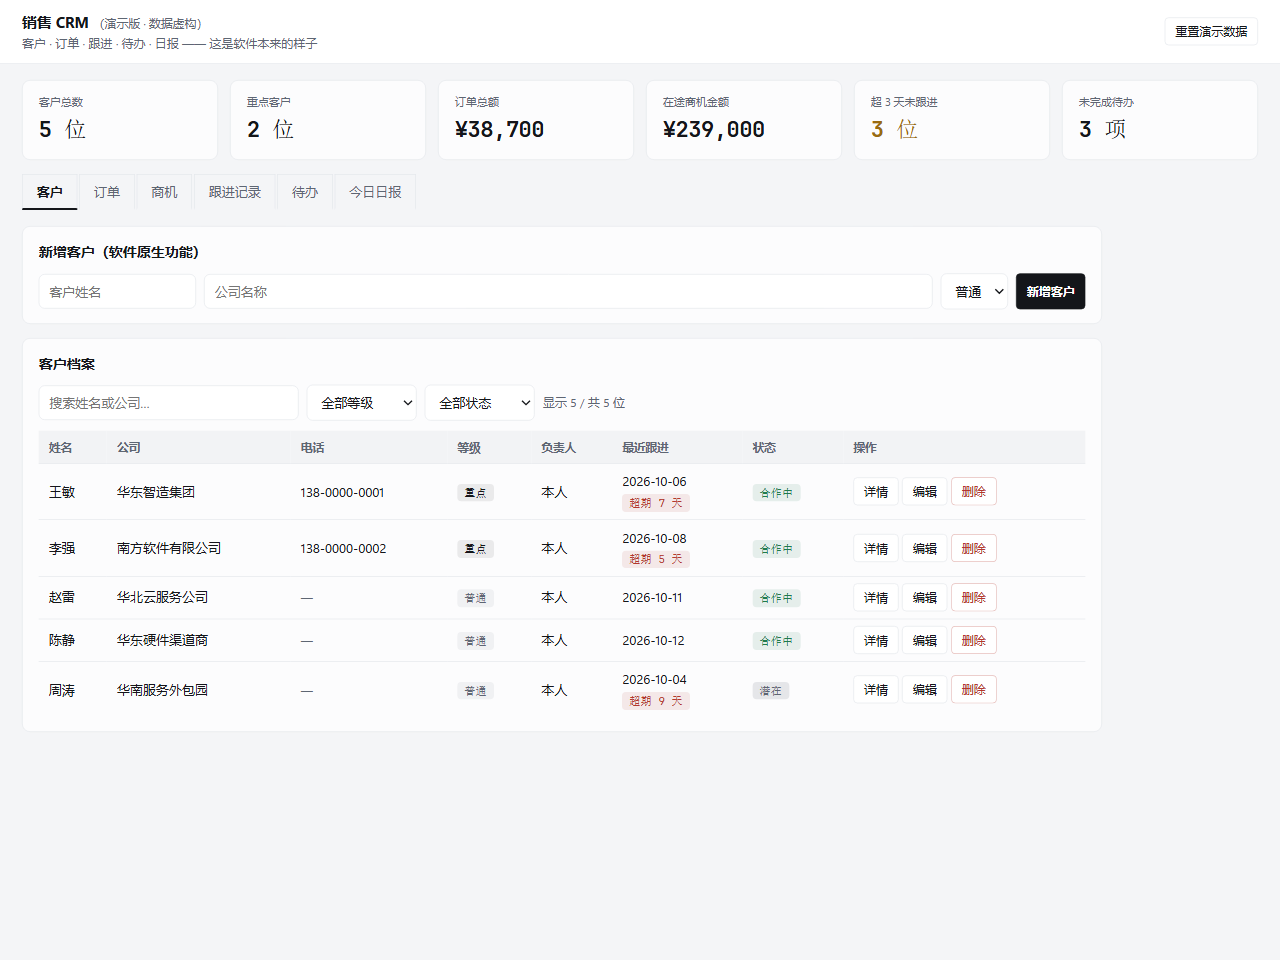Go to the 待办 tab
This screenshot has height=960, width=1280.
coord(305,192)
